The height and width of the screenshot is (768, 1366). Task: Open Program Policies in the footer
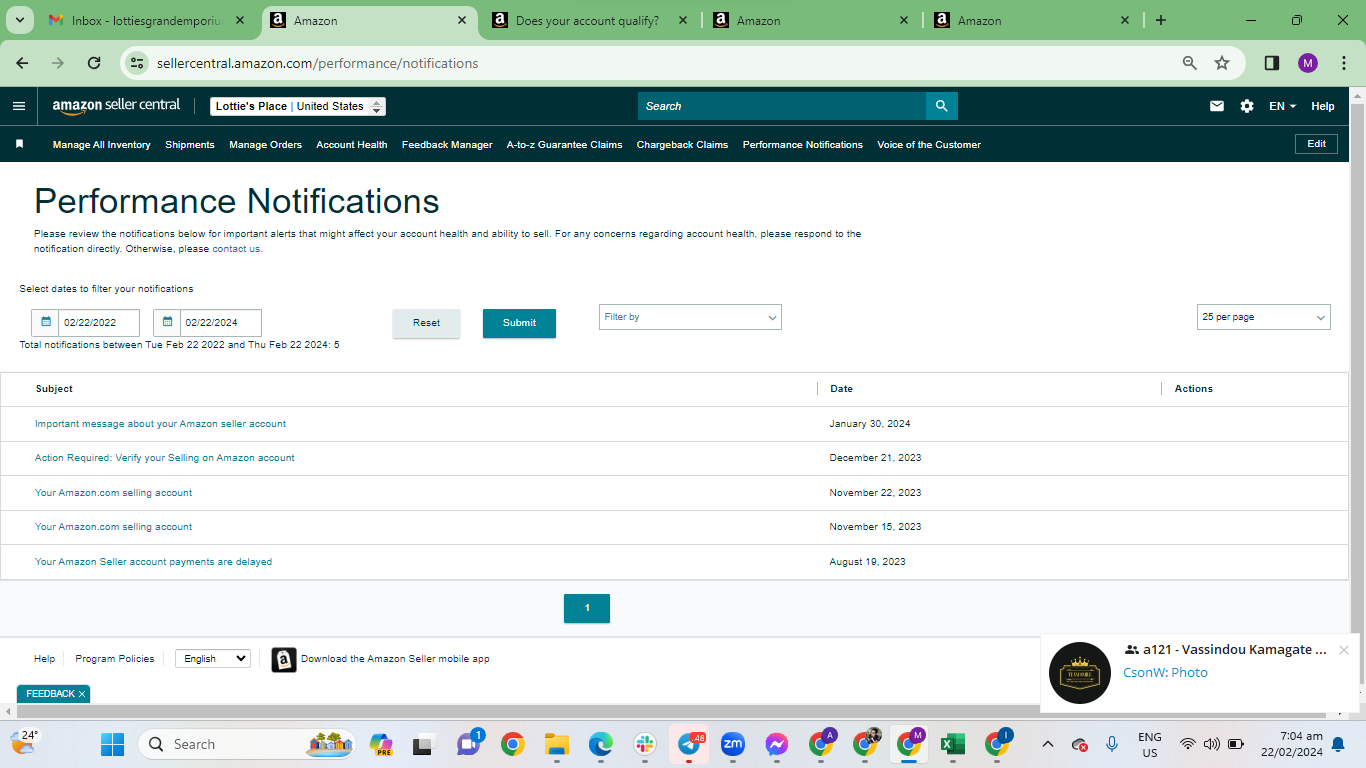pos(115,659)
